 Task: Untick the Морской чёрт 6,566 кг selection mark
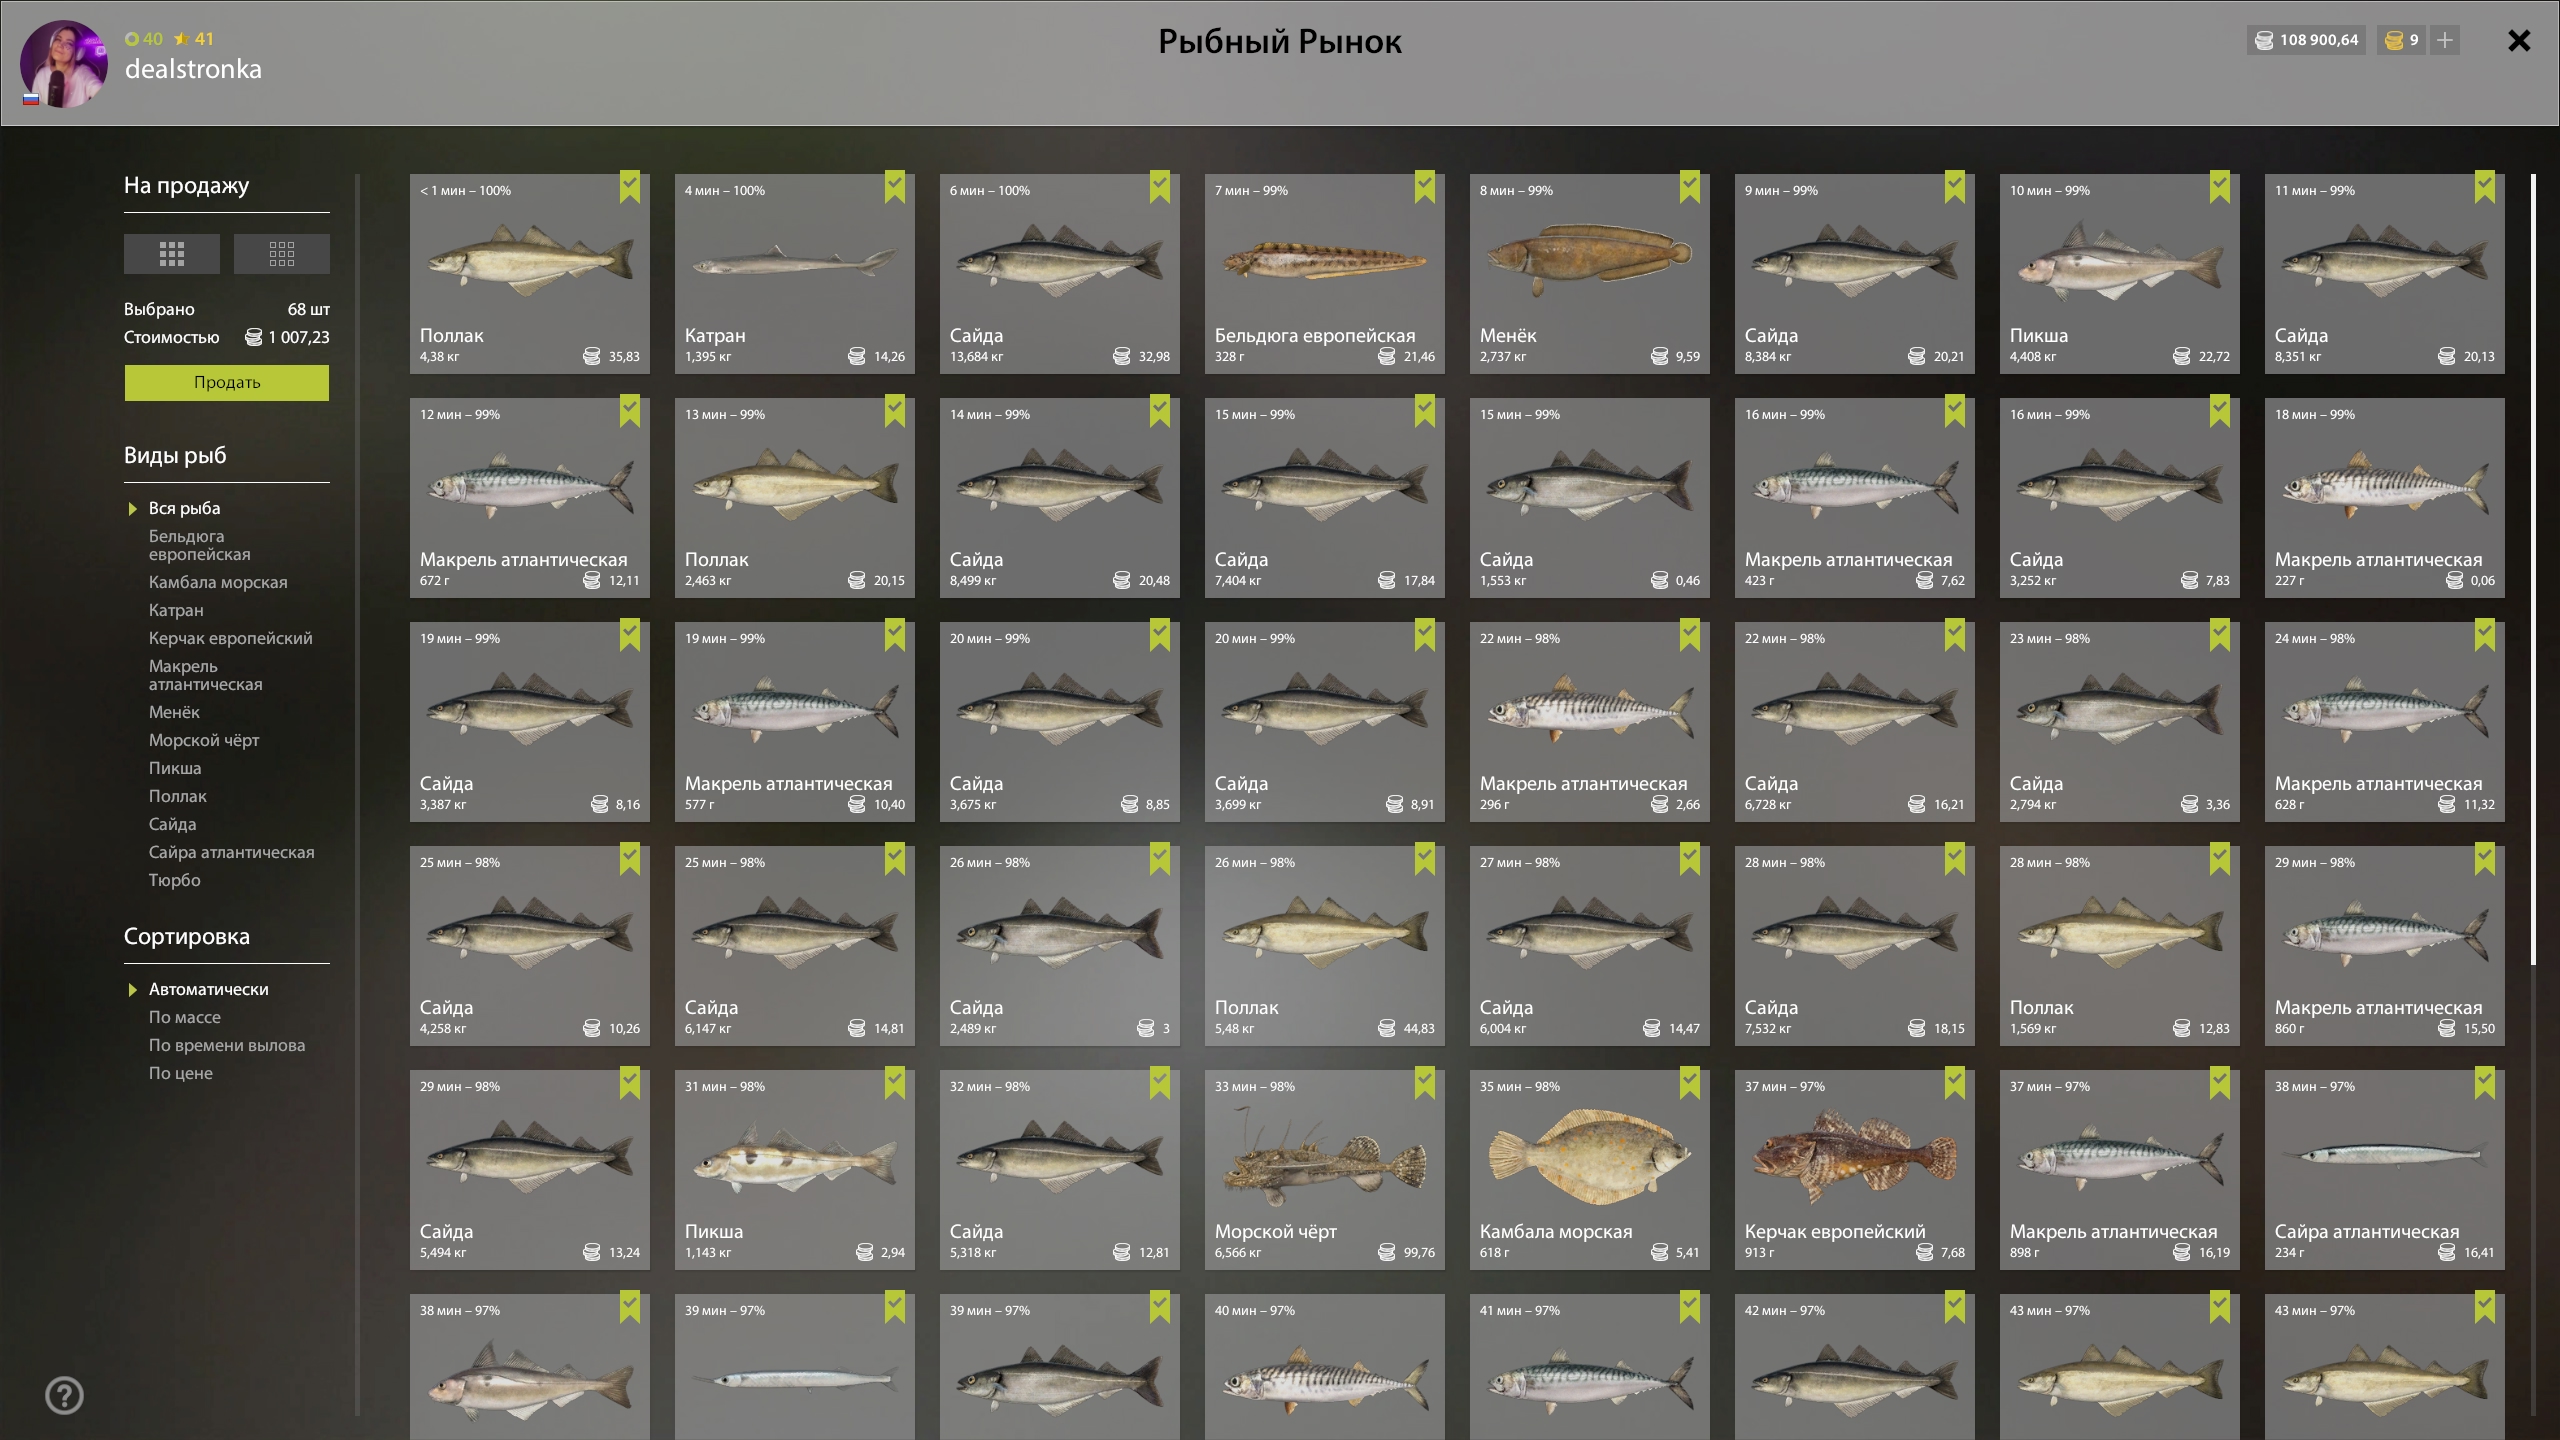point(1425,1083)
